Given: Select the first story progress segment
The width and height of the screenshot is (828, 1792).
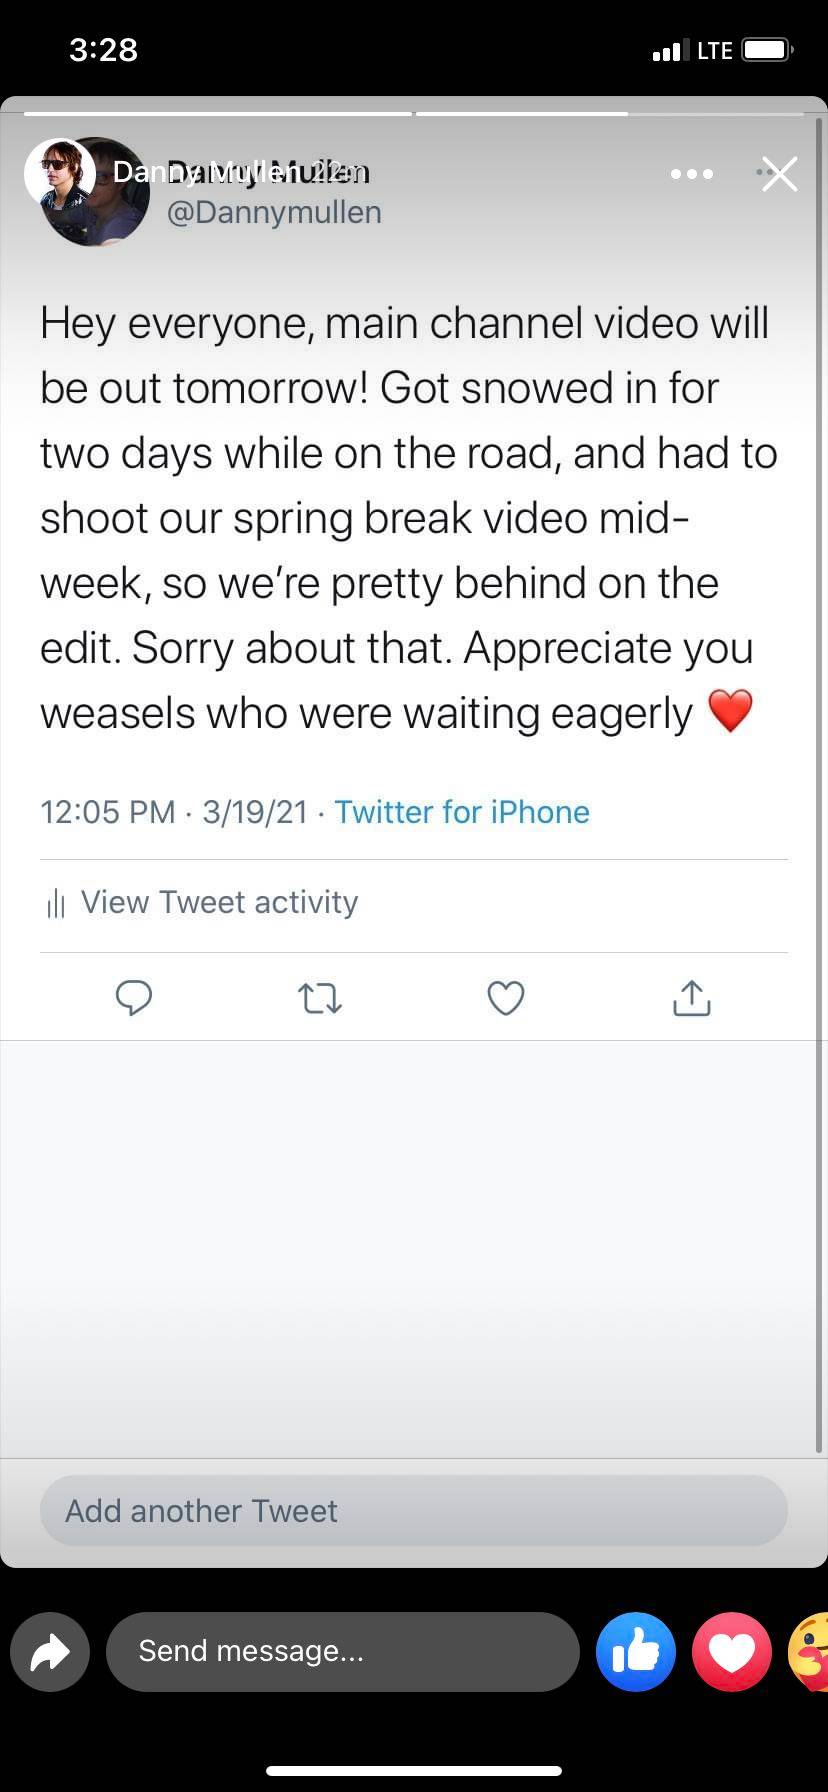Looking at the screenshot, I should point(218,113).
